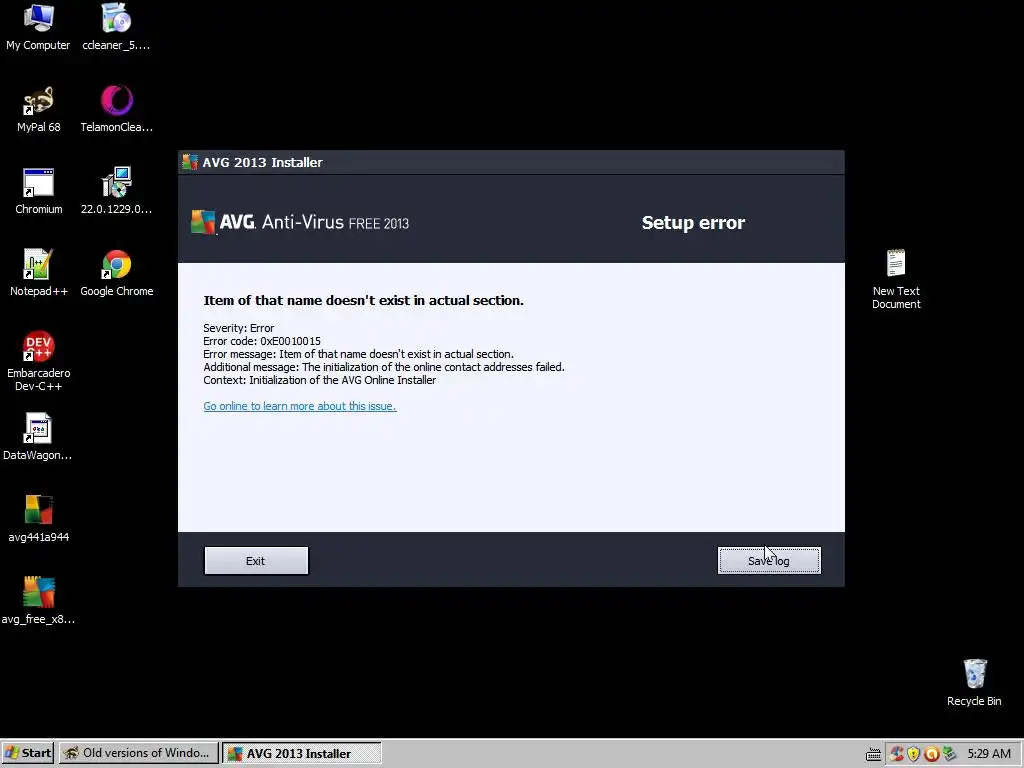Select the New Text Document icon
This screenshot has width=1024, height=768.
pos(896,280)
